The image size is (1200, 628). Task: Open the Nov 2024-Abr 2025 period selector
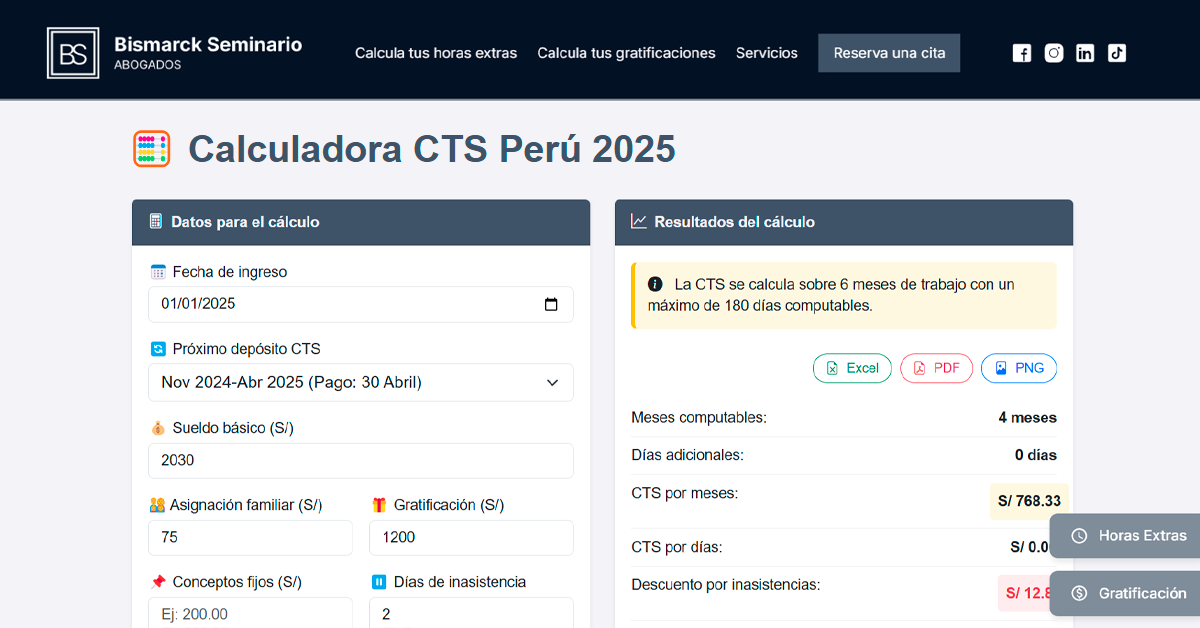pos(360,382)
